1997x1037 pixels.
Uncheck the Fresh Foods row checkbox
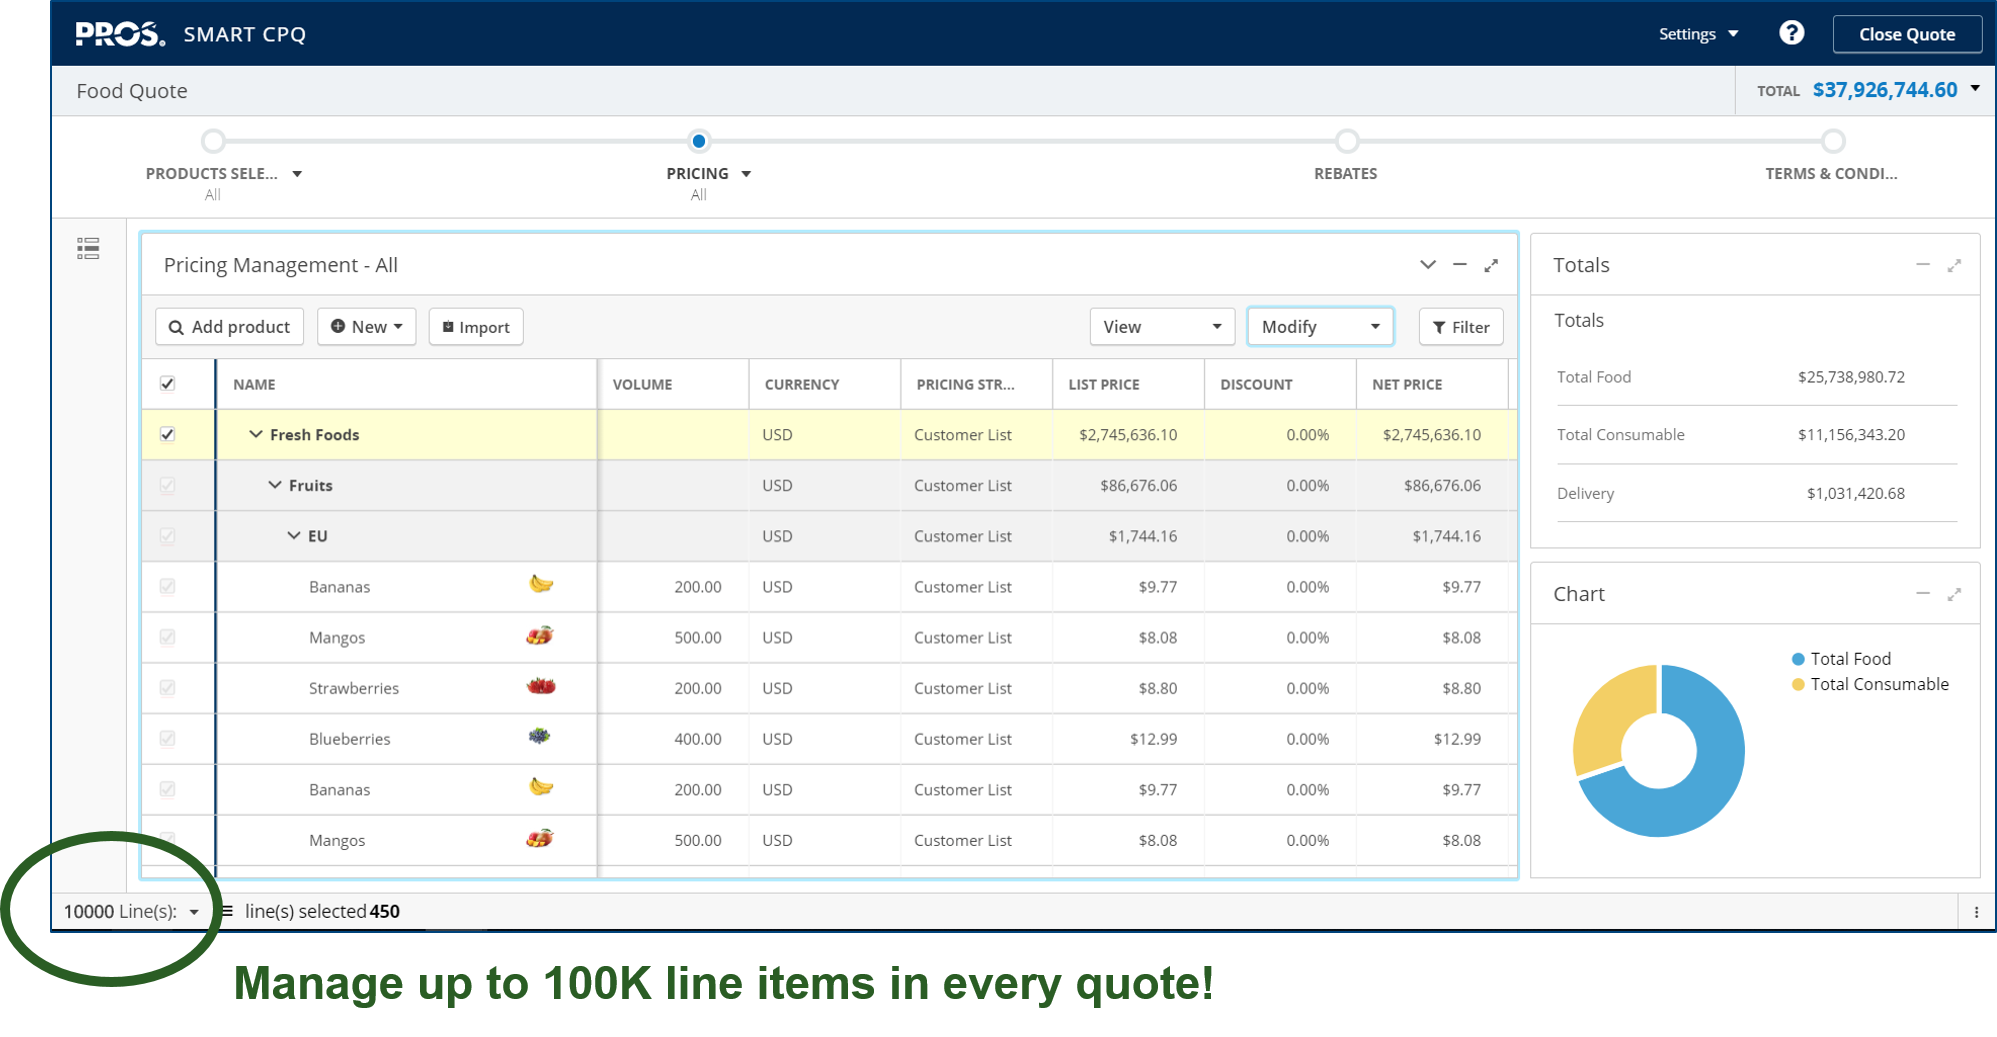pyautogui.click(x=168, y=435)
